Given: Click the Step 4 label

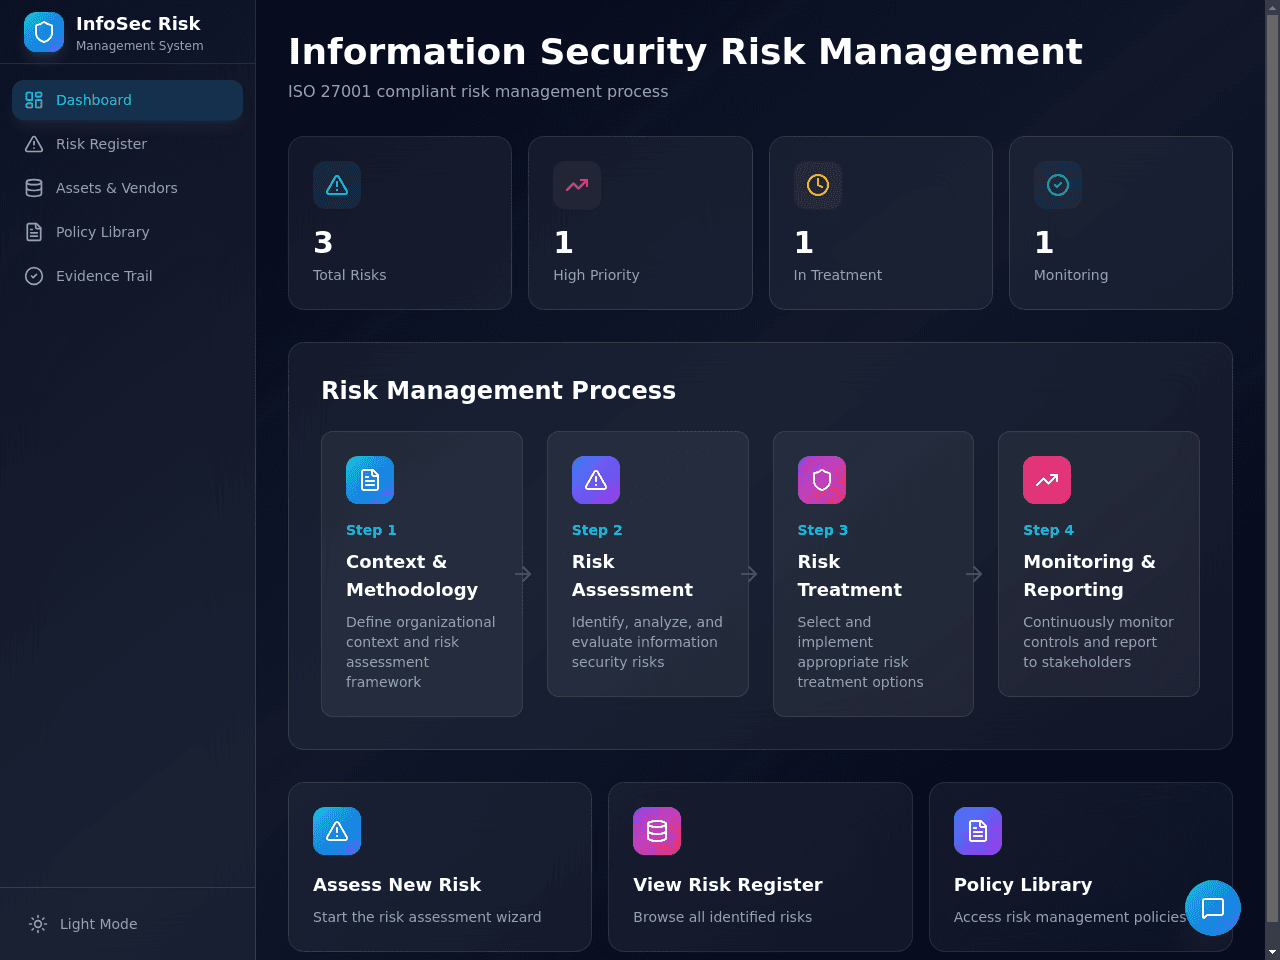Looking at the screenshot, I should coord(1048,530).
